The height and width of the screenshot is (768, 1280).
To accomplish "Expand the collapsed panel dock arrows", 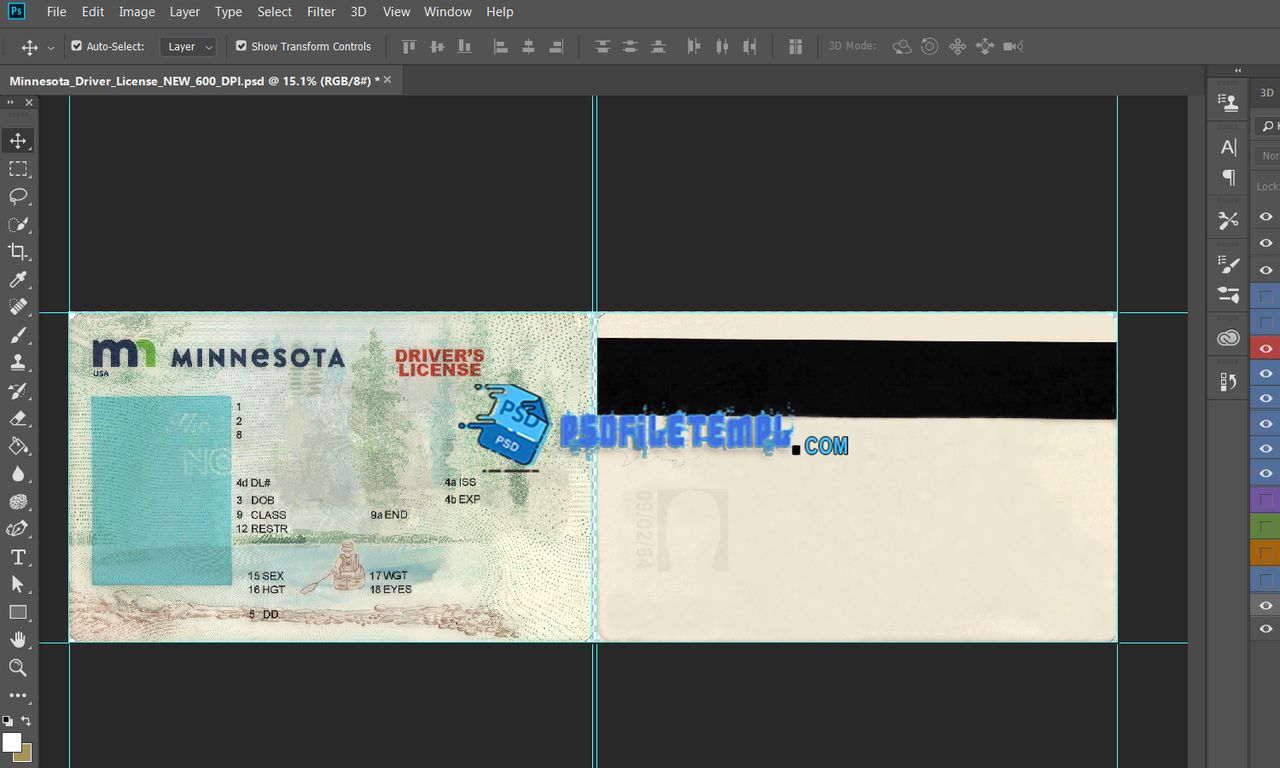I will [x=1238, y=70].
